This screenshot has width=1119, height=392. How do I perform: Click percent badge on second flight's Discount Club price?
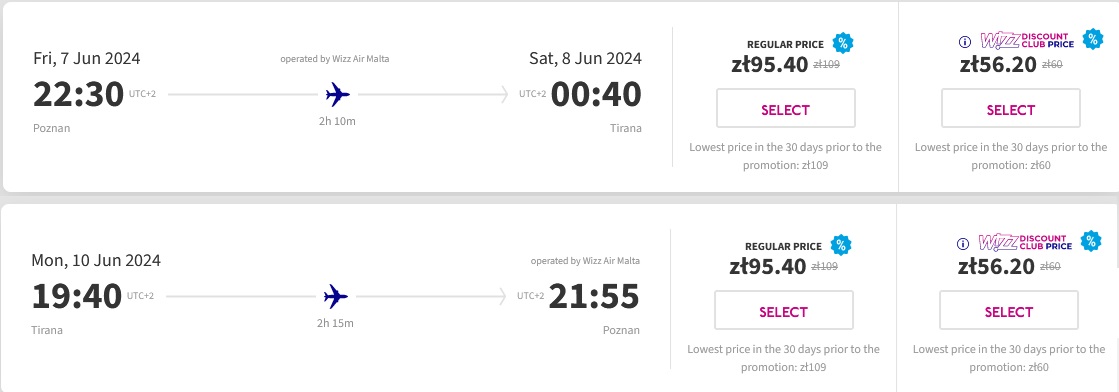pyautogui.click(x=1091, y=241)
